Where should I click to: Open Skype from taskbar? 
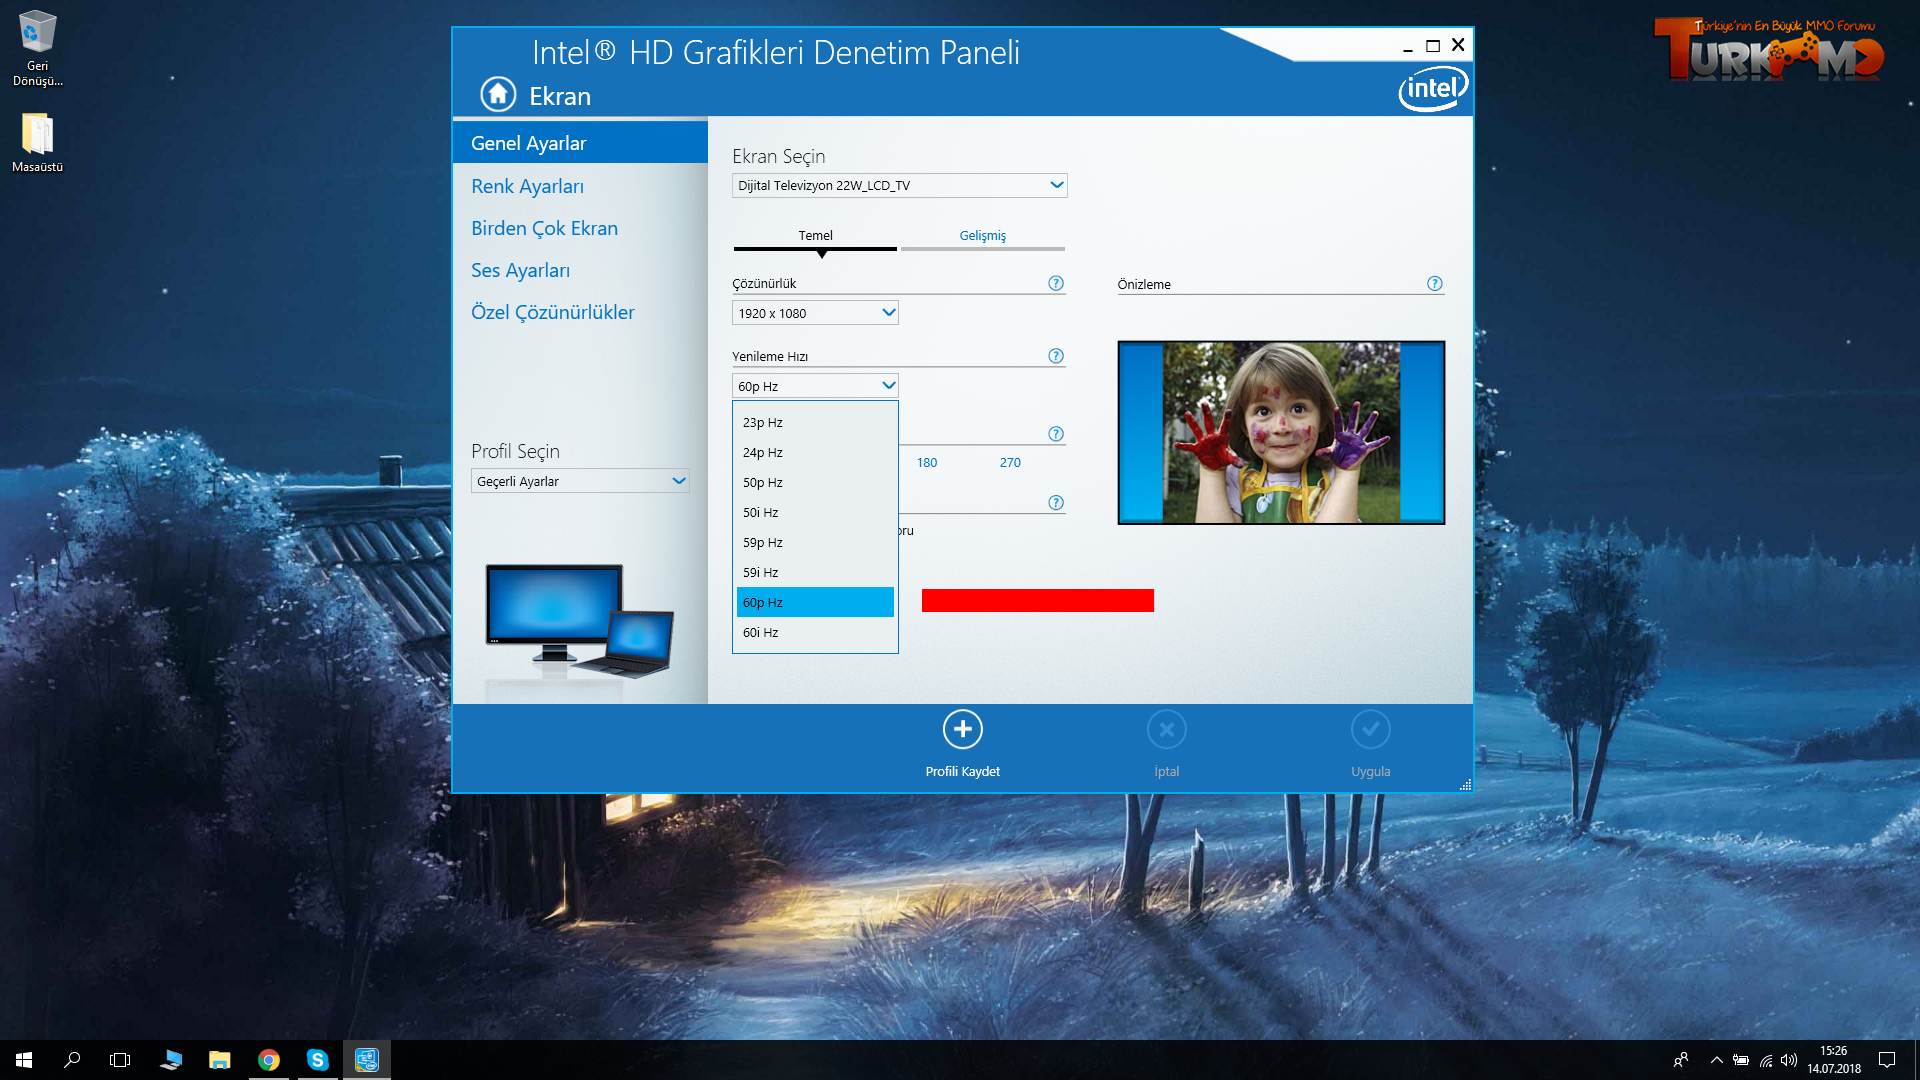[x=318, y=1060]
